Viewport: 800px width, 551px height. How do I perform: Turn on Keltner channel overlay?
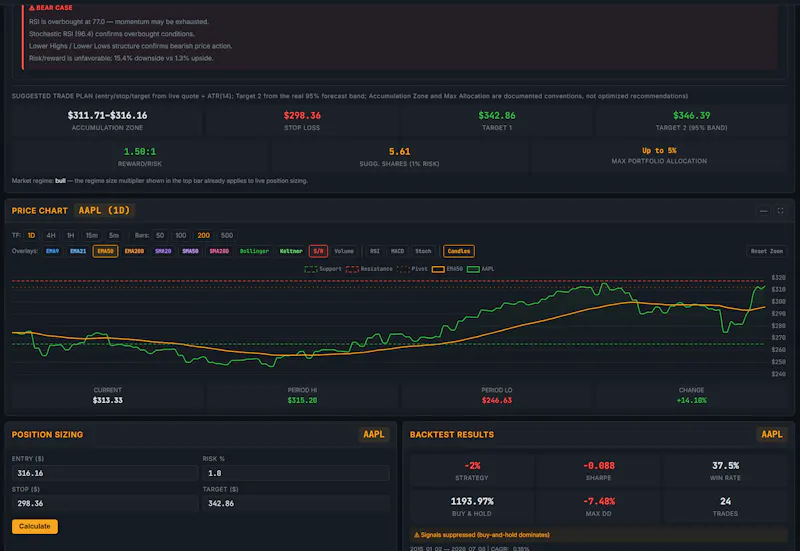click(x=291, y=251)
